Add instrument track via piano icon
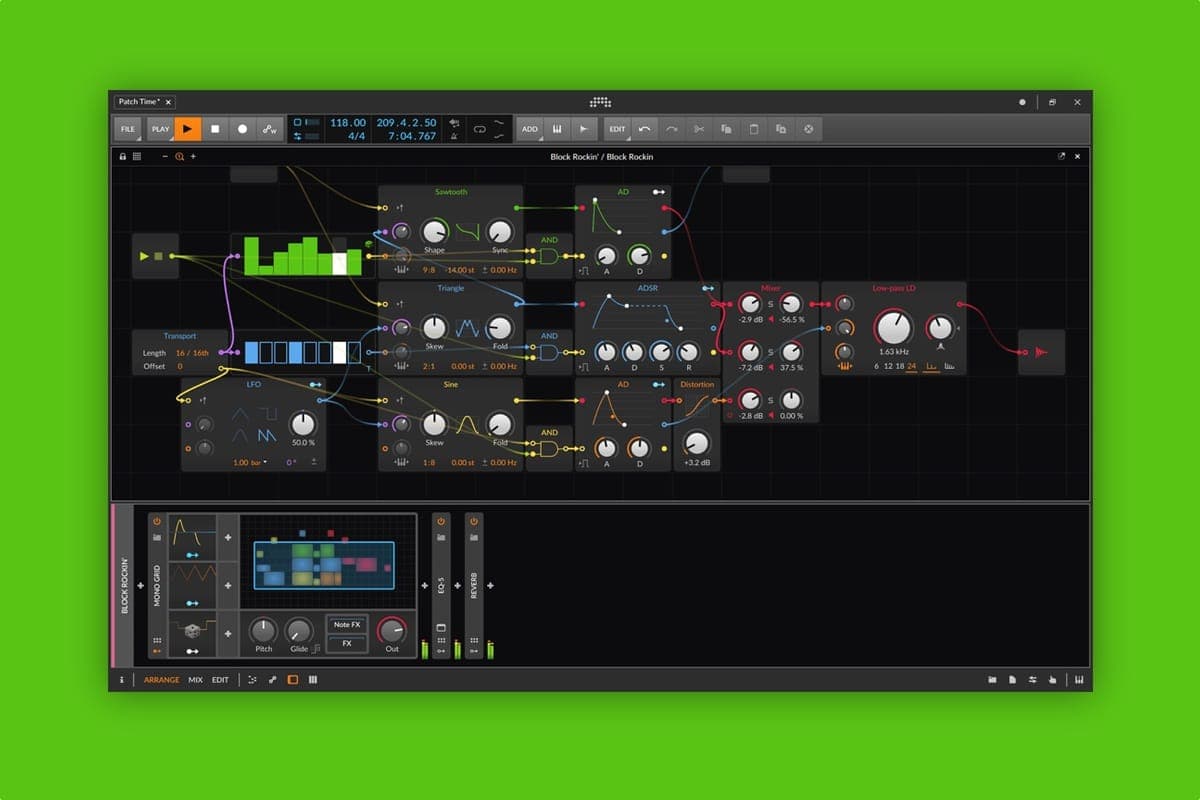The width and height of the screenshot is (1200, 800). pos(557,129)
